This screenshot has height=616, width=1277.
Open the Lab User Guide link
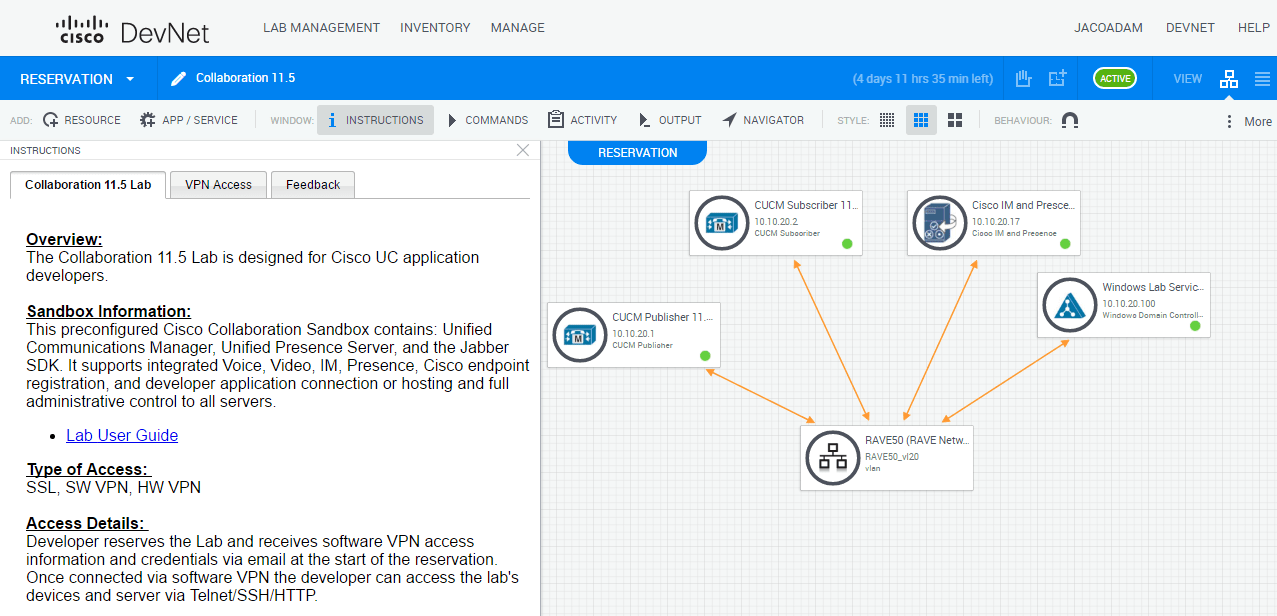(121, 435)
